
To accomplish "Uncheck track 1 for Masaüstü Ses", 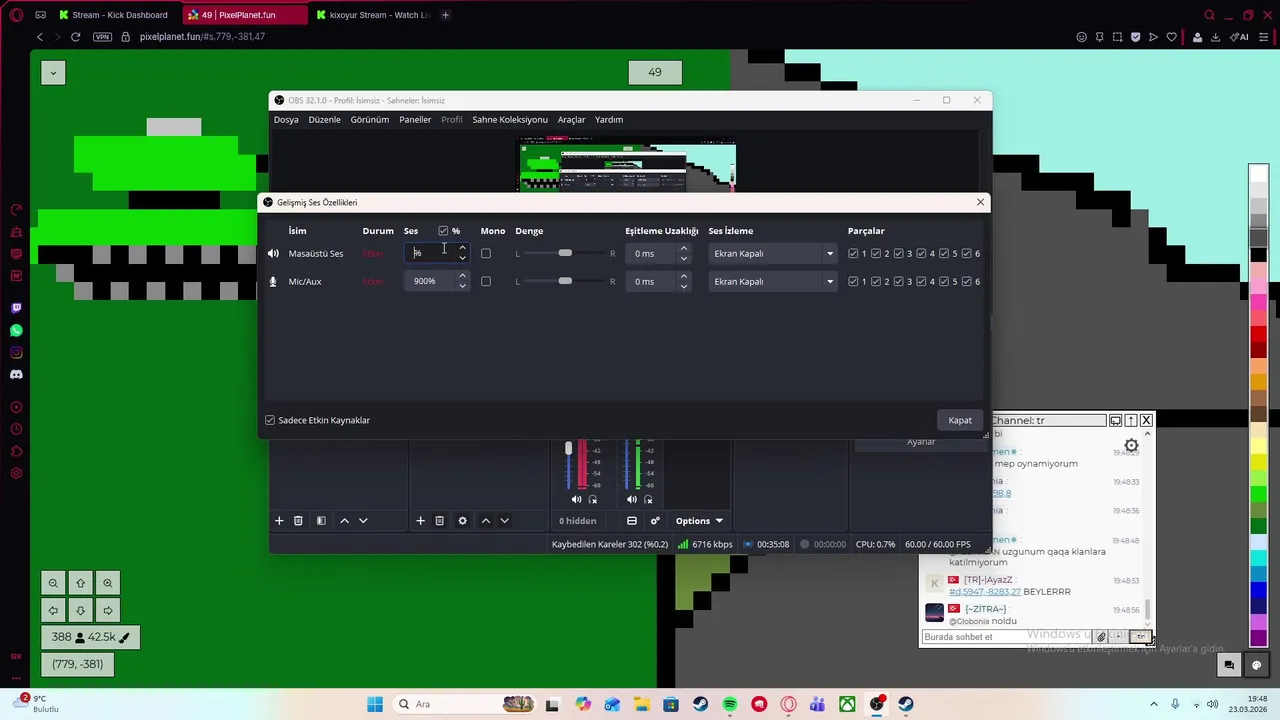I will point(853,253).
